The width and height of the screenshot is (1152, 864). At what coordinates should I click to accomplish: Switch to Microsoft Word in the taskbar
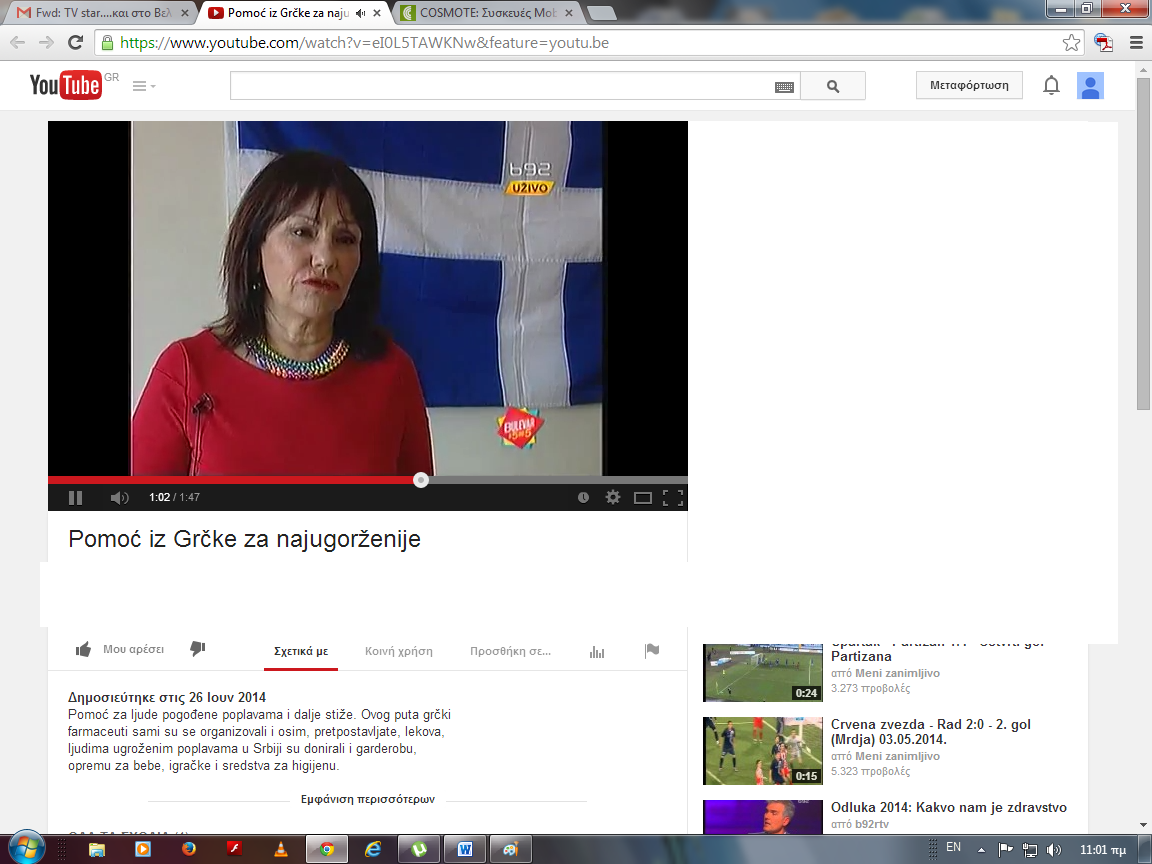(x=465, y=850)
